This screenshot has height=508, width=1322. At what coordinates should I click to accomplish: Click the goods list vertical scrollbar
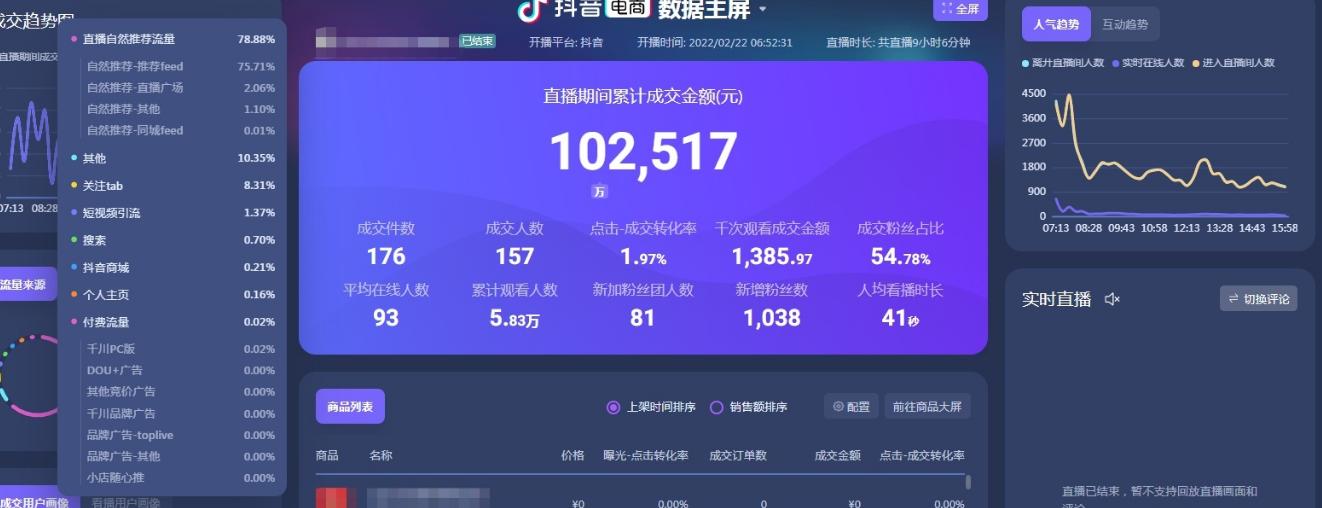[967, 482]
